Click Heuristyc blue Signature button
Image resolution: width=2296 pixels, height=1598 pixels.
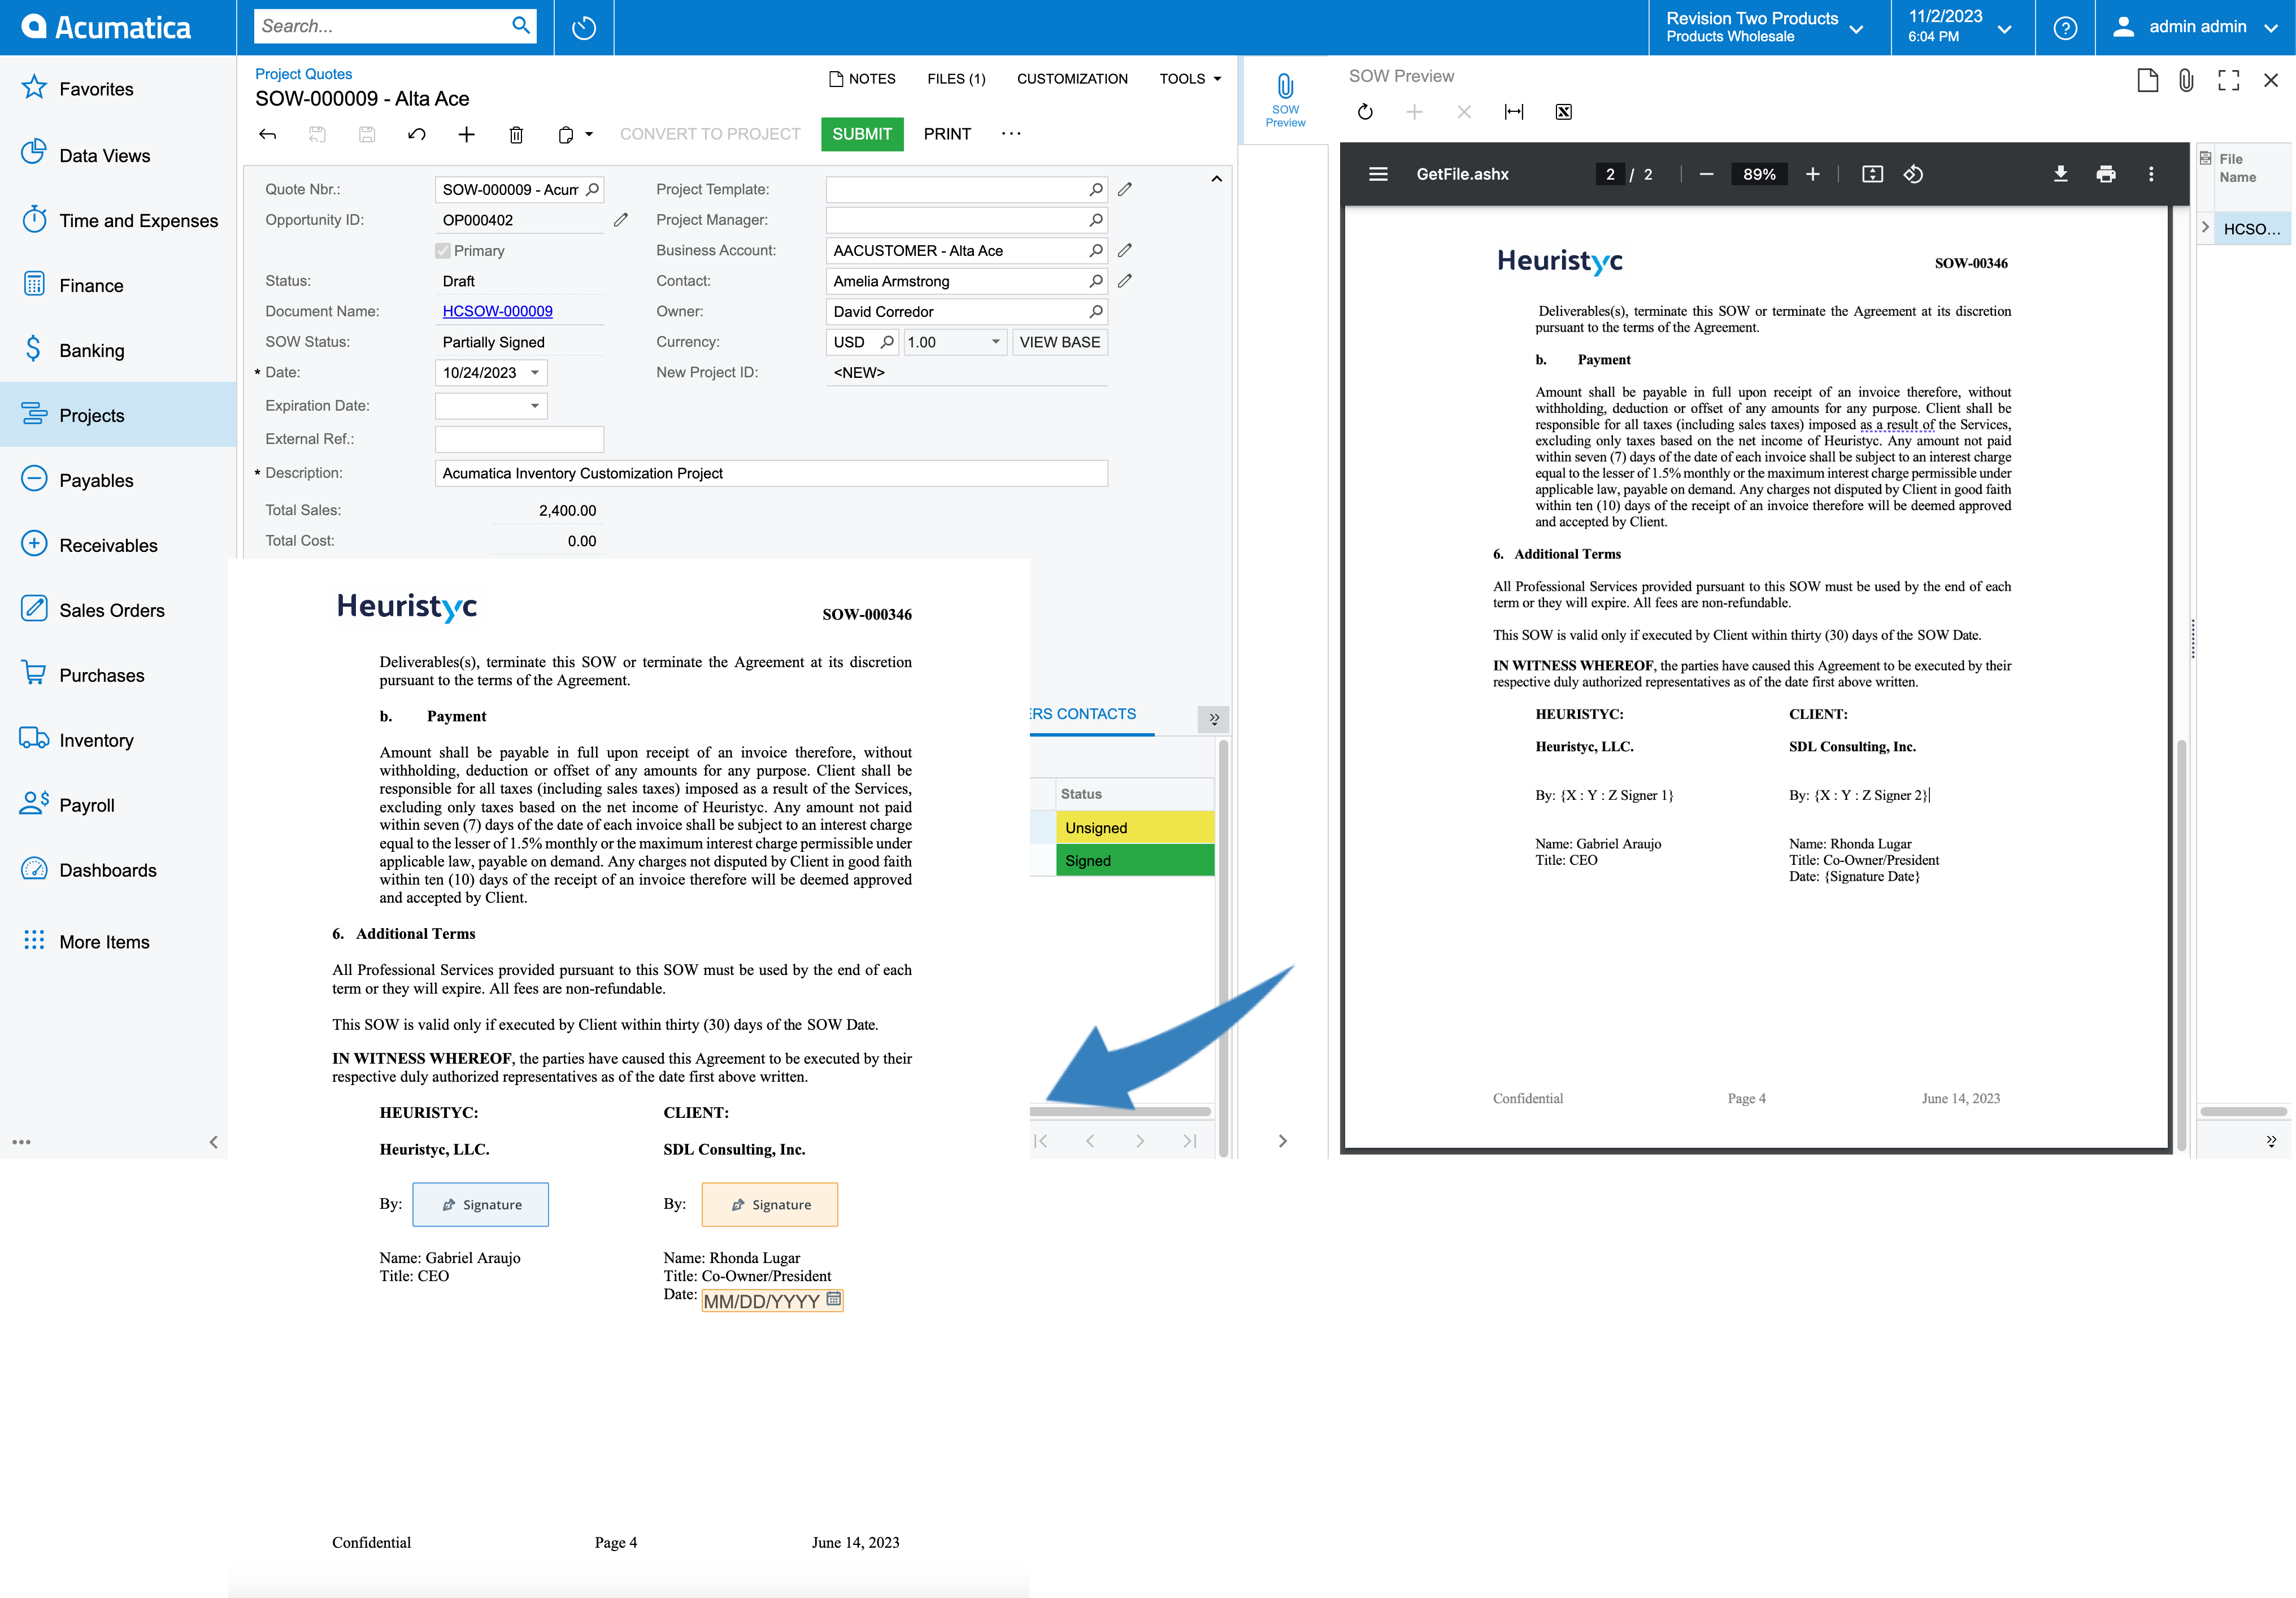(x=481, y=1204)
